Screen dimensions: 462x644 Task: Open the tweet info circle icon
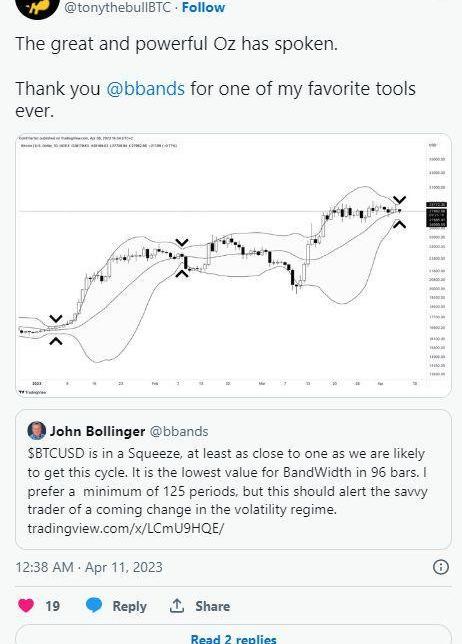441,567
